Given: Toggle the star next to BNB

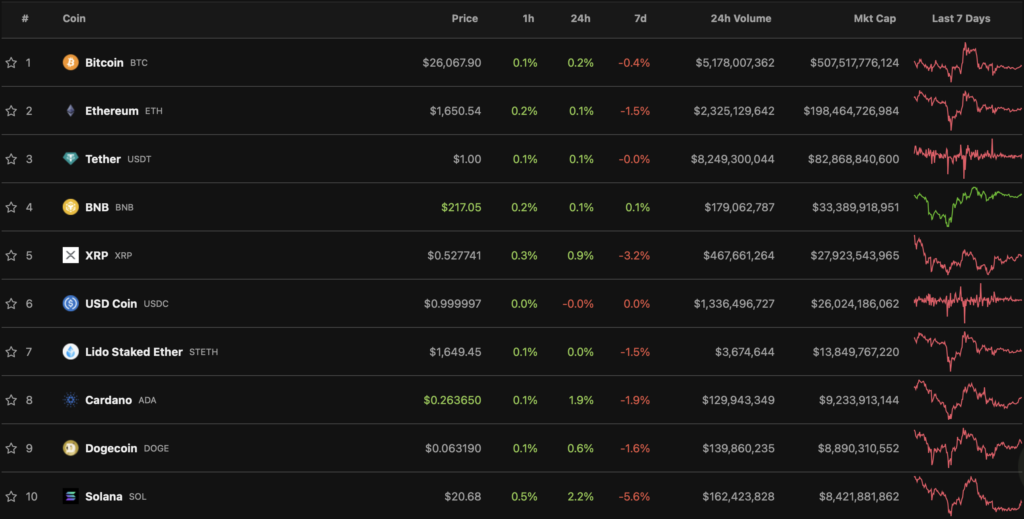Looking at the screenshot, I should coord(11,207).
